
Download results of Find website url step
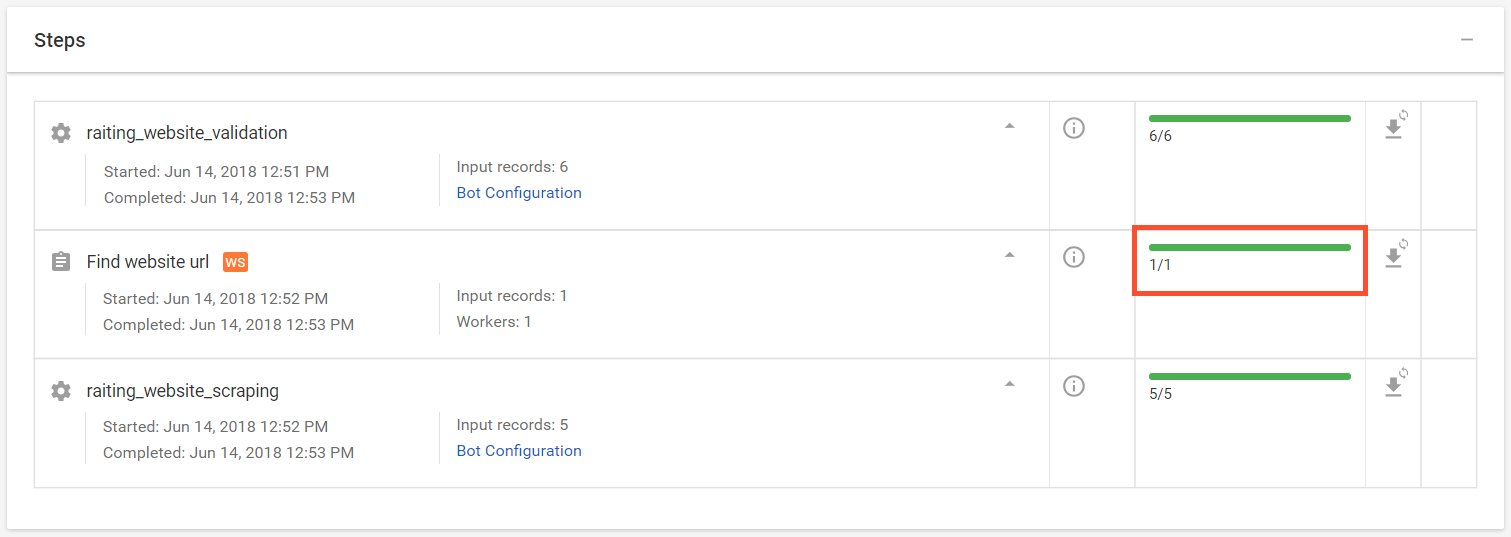pos(1394,256)
